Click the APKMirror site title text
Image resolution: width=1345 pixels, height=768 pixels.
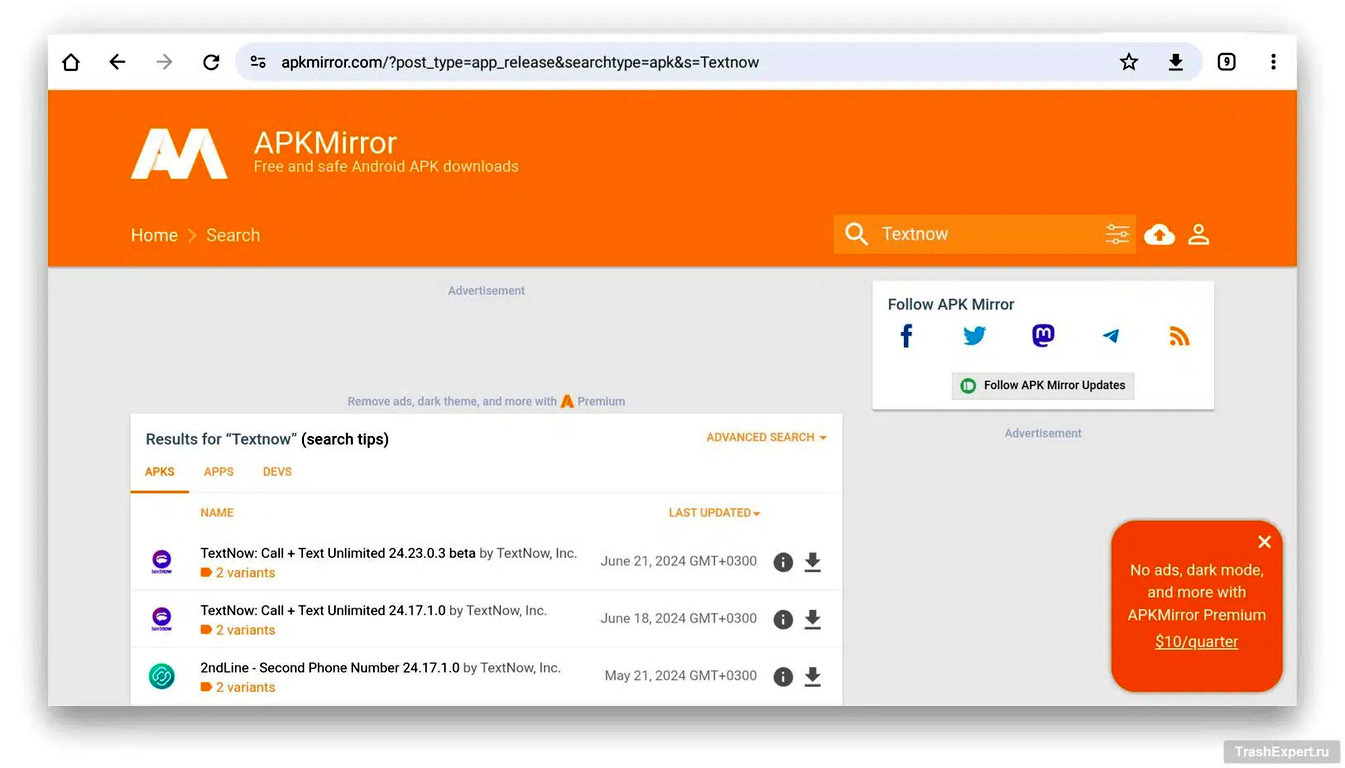[325, 142]
